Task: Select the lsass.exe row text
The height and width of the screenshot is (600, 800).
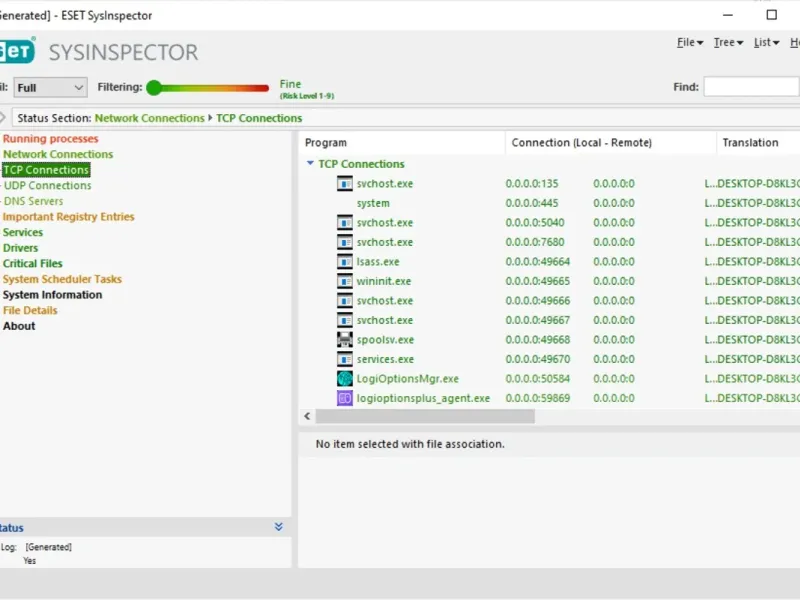Action: (x=378, y=262)
